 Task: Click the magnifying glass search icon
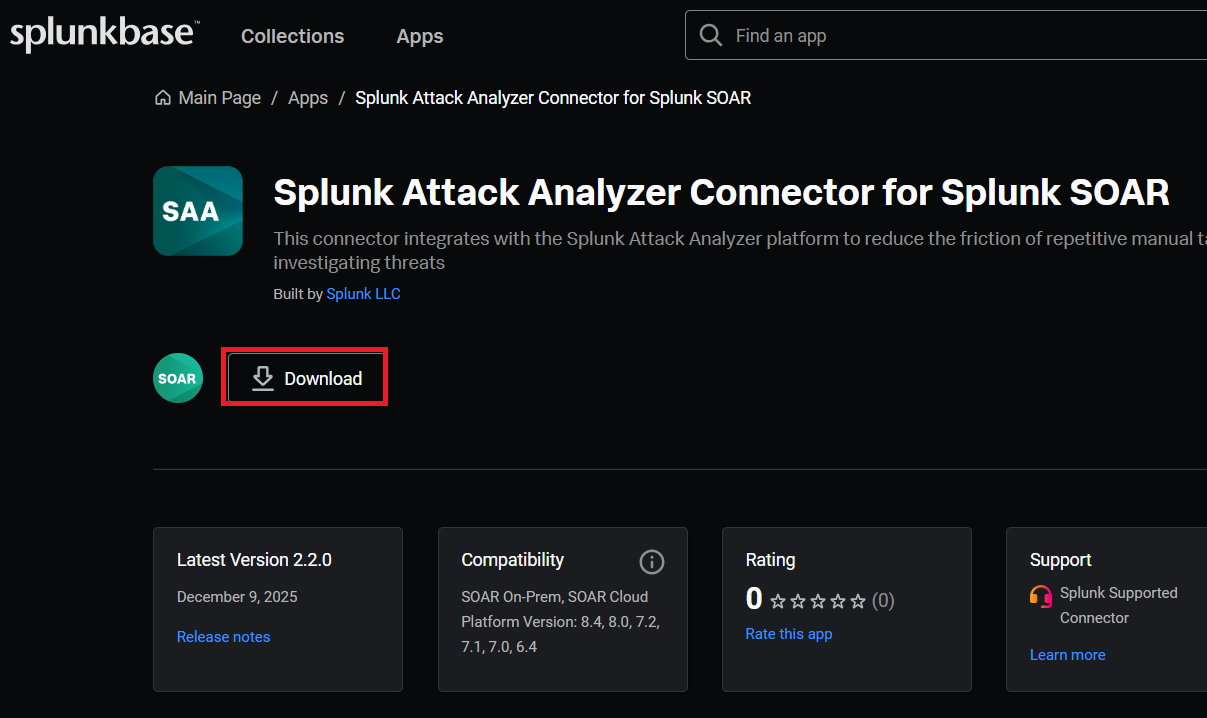711,35
